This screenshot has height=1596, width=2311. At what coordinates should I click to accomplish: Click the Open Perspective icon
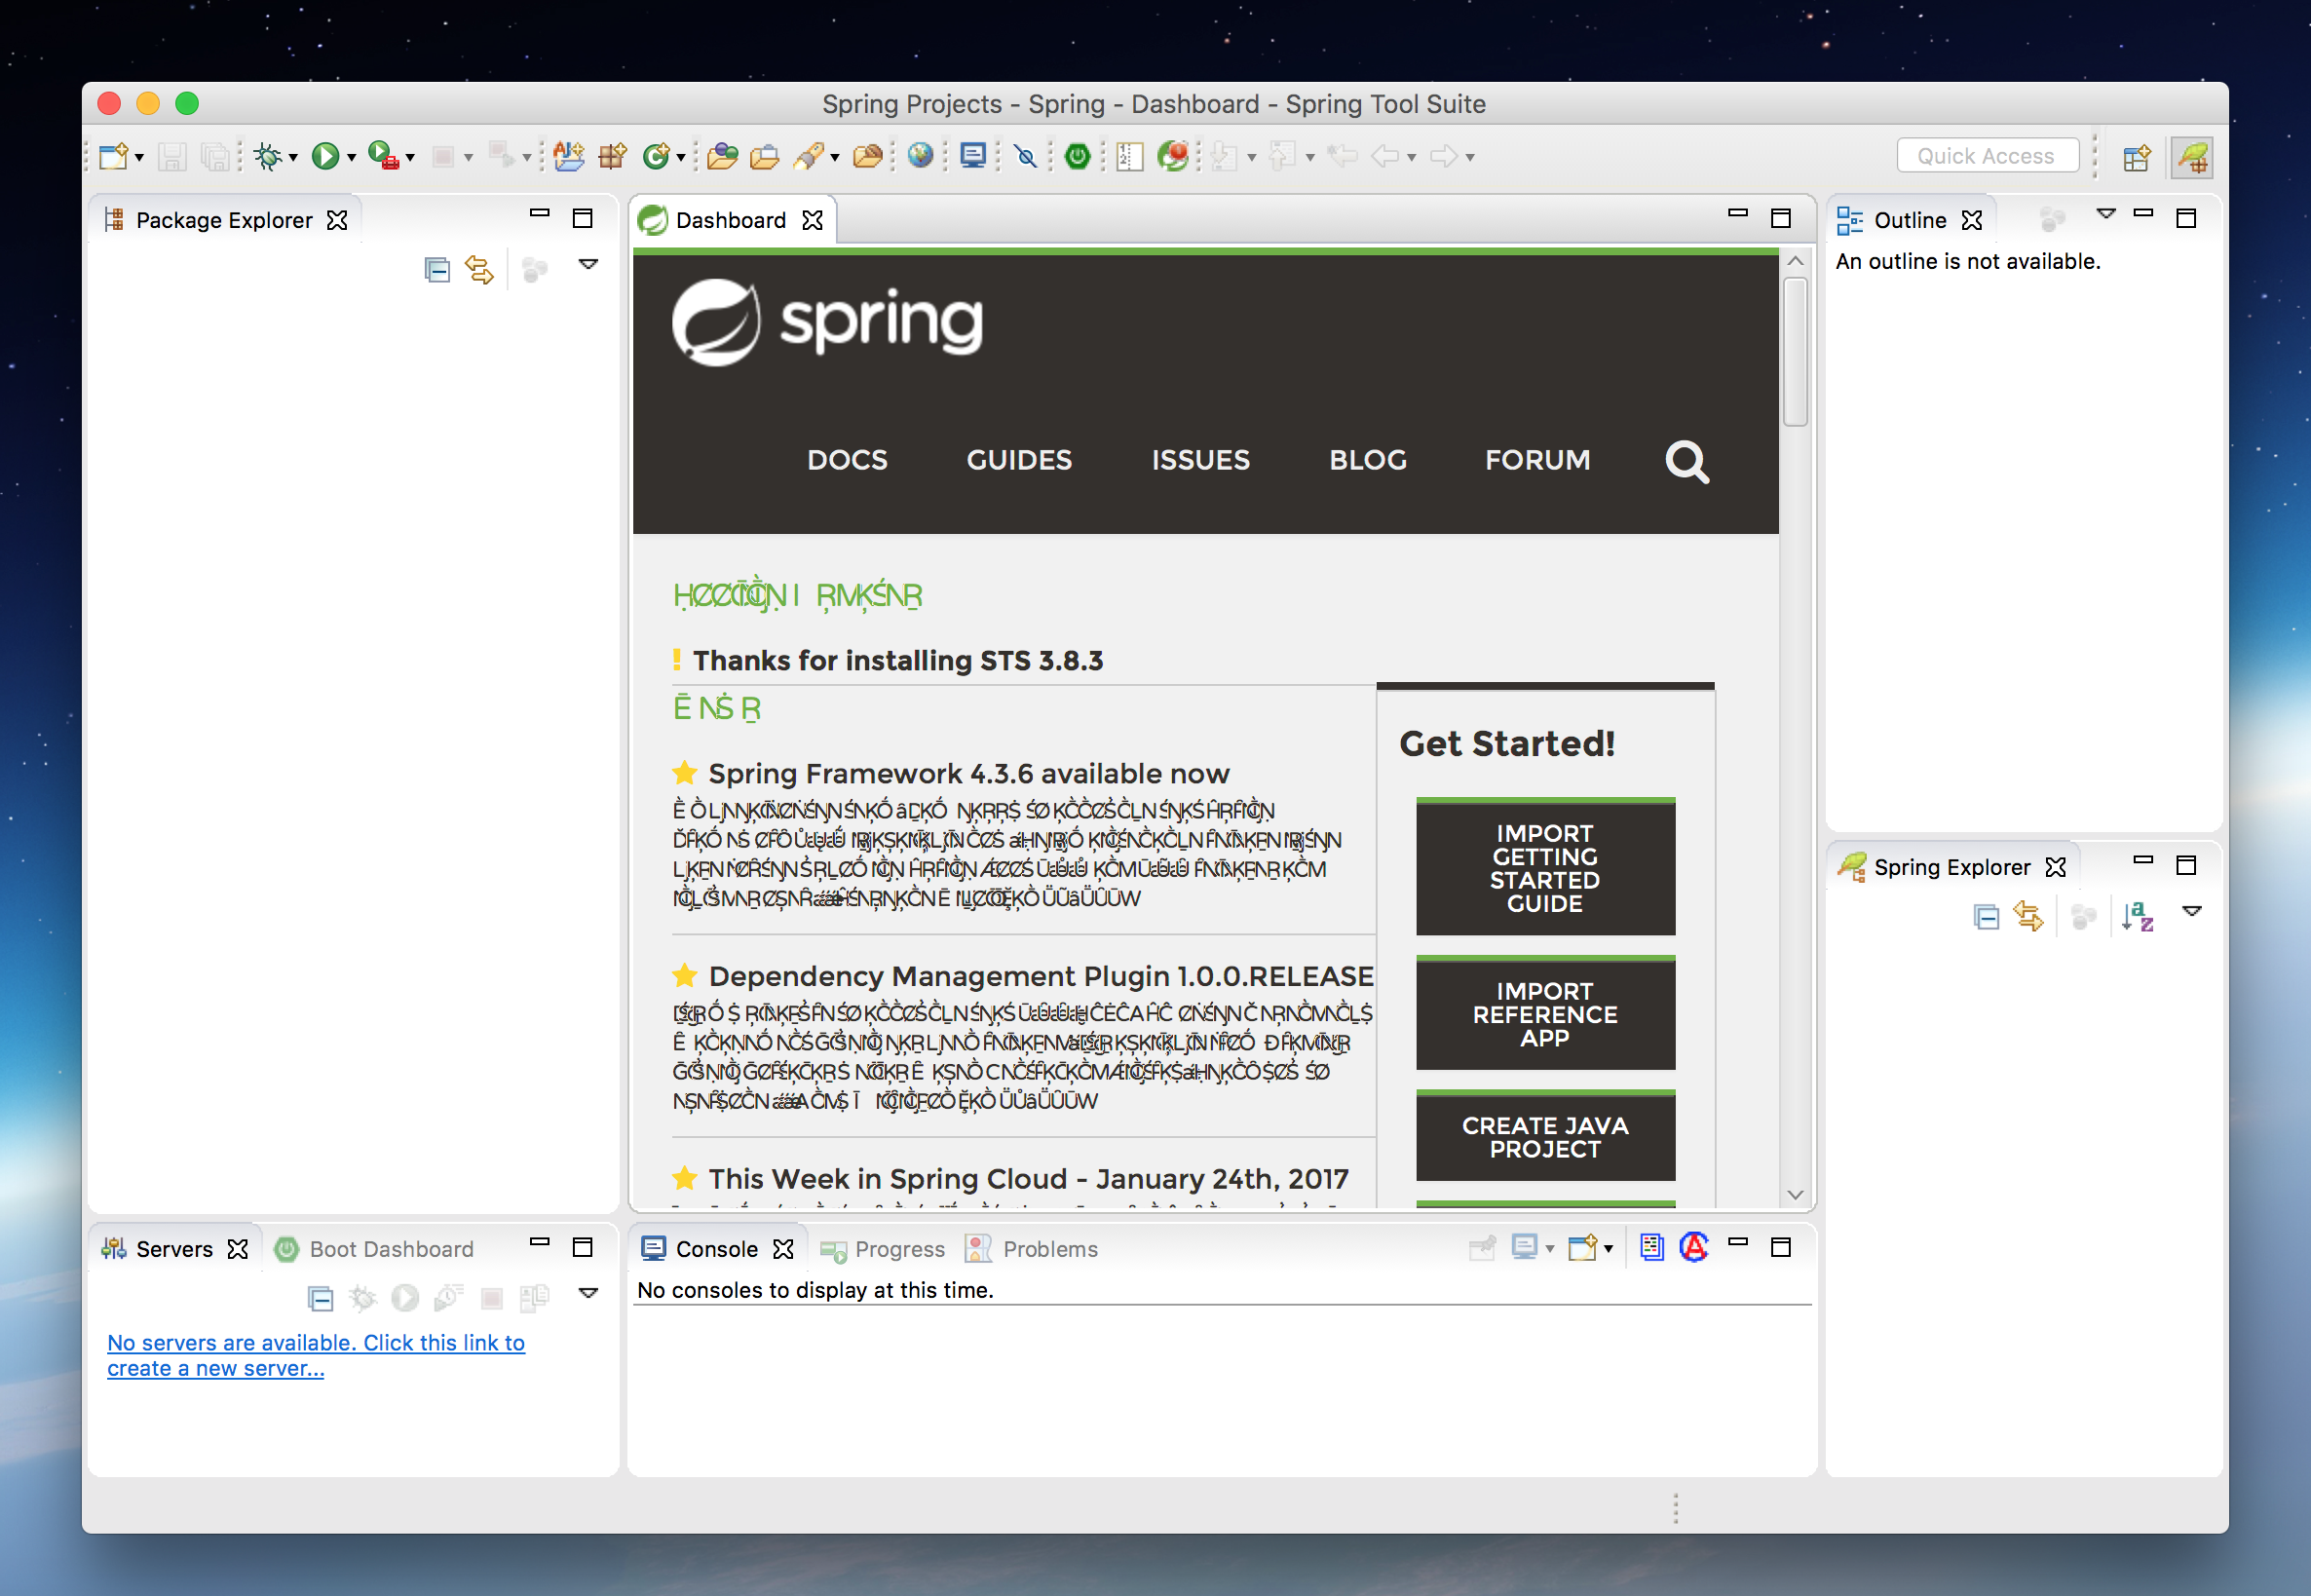pos(2136,158)
